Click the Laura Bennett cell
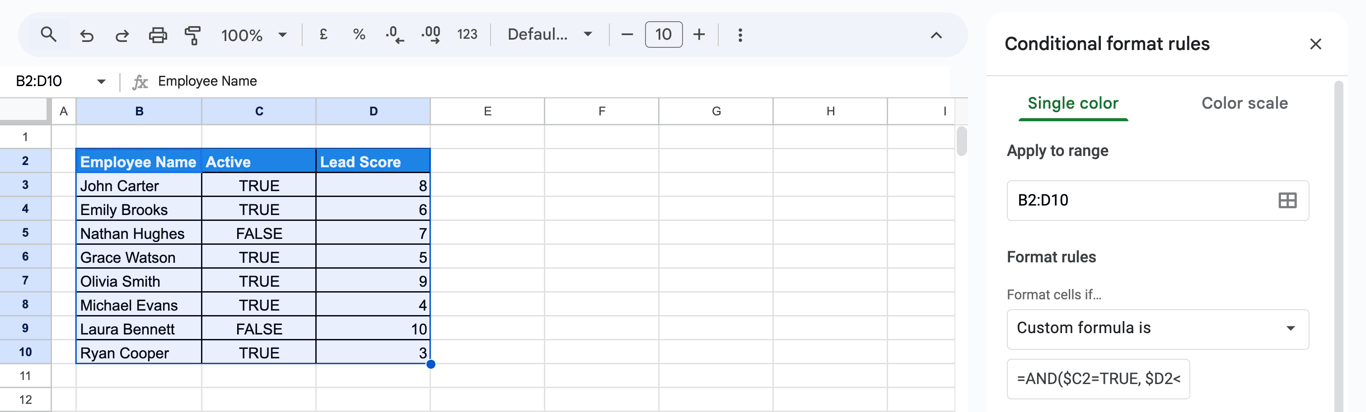Image resolution: width=1366 pixels, height=412 pixels. (139, 329)
